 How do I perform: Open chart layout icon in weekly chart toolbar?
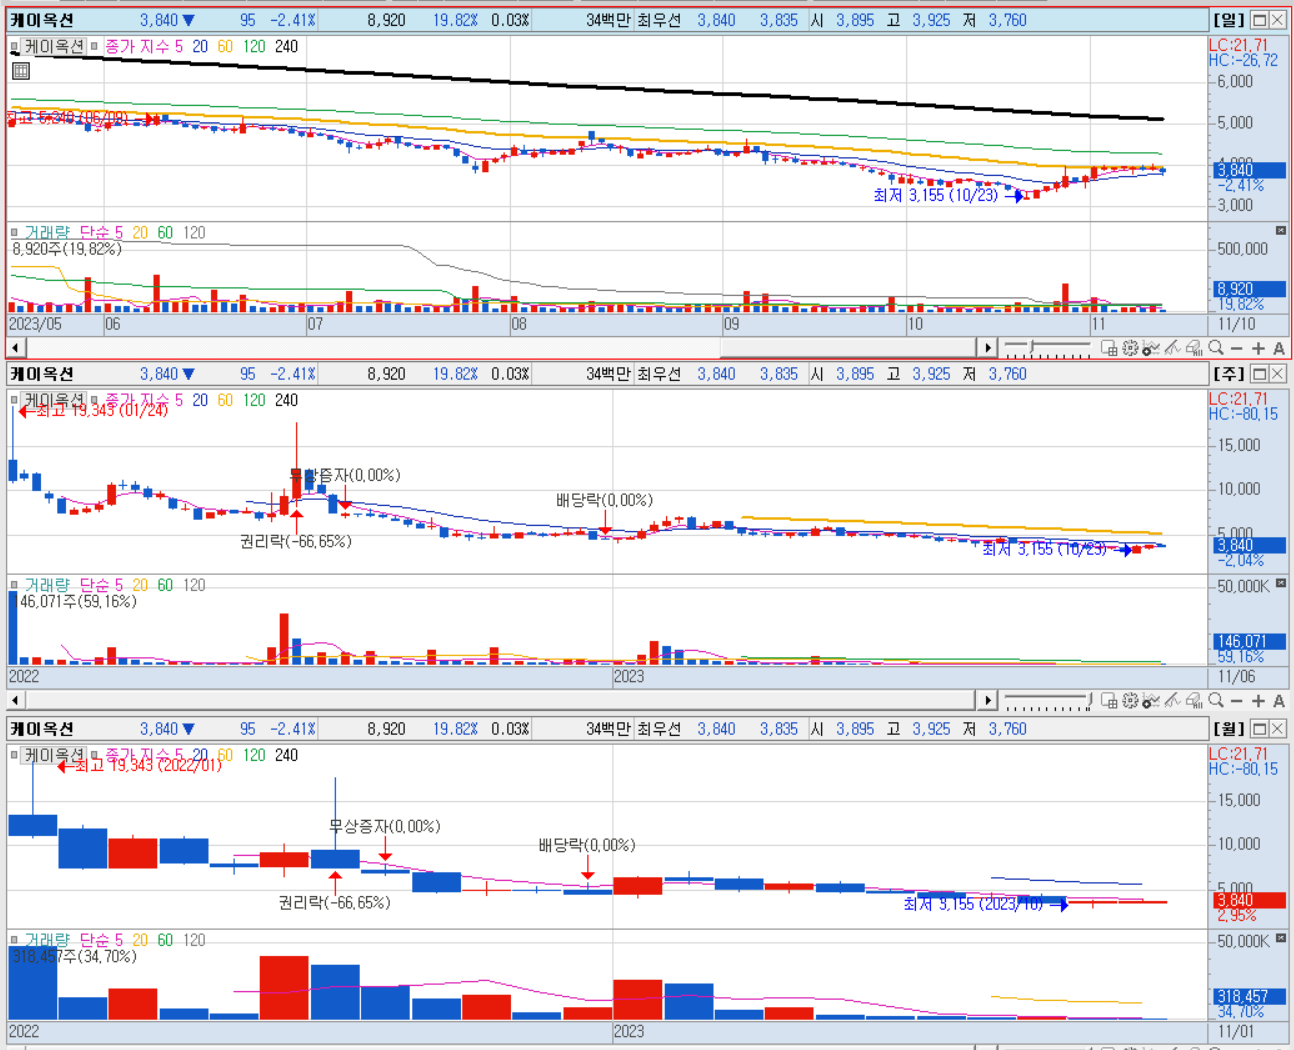click(1109, 701)
